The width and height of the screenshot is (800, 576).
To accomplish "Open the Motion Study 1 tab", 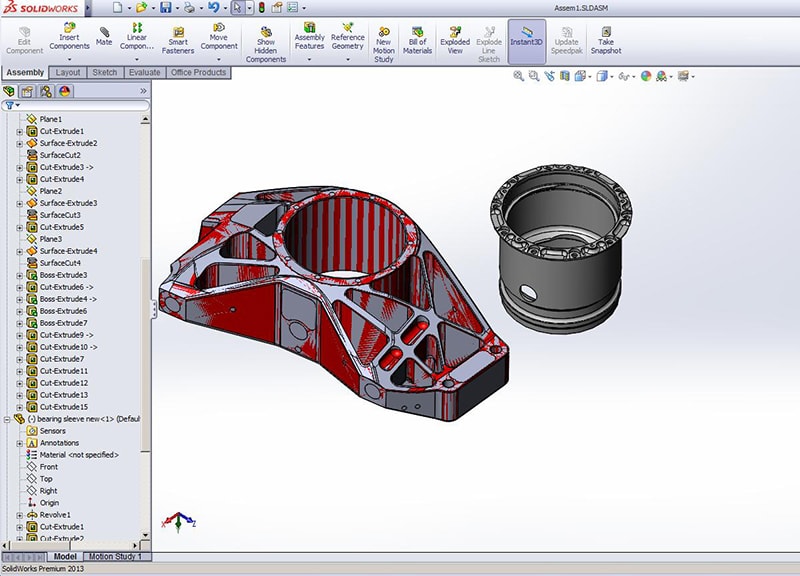I will point(113,558).
